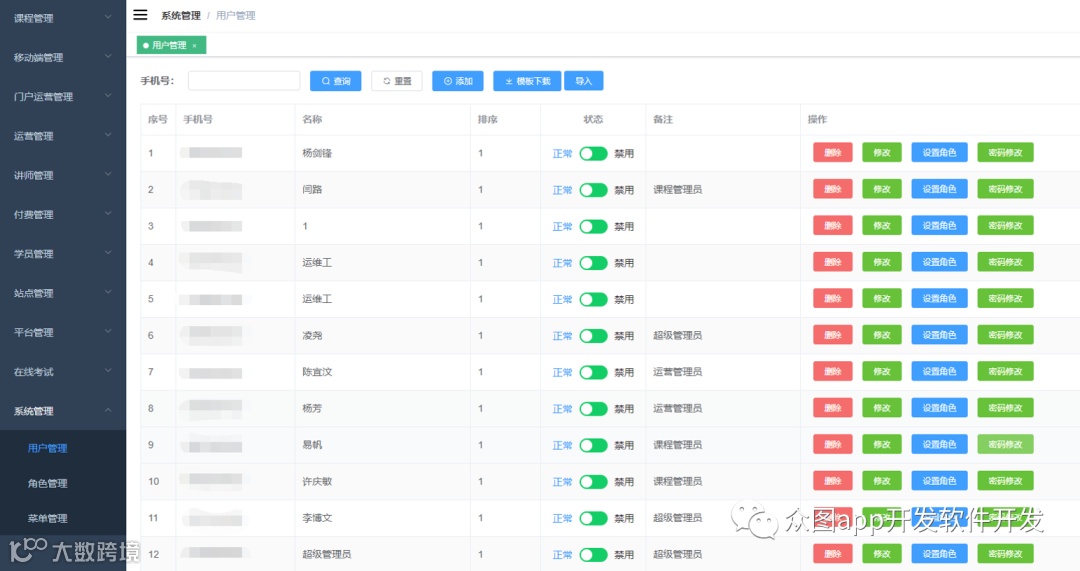The width and height of the screenshot is (1080, 571).
Task: Focus the 手机号 search input field
Action: pyautogui.click(x=244, y=81)
